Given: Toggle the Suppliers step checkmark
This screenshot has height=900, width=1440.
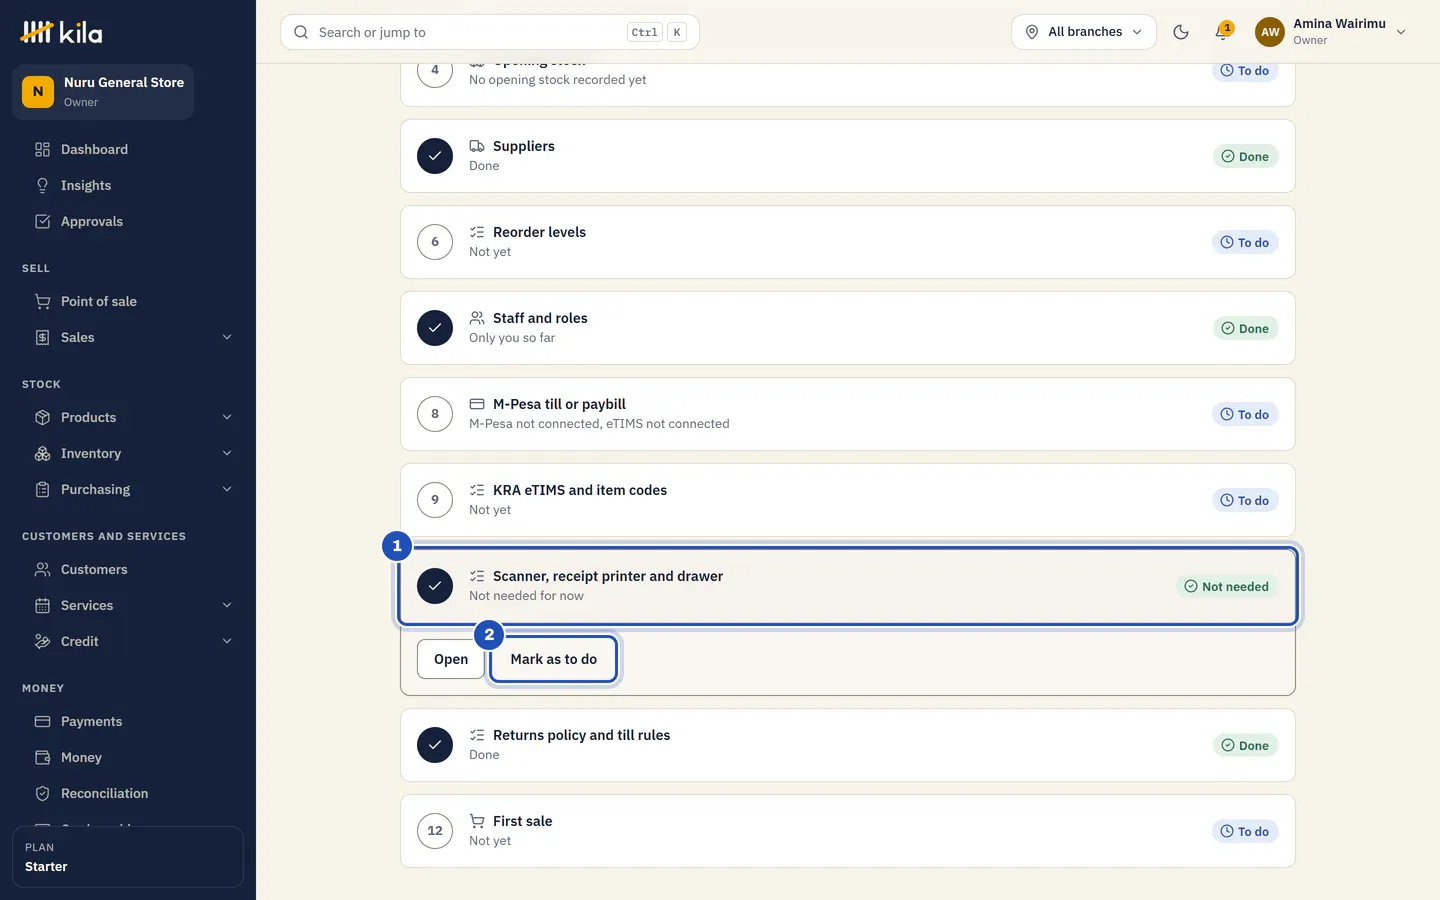Looking at the screenshot, I should 435,156.
